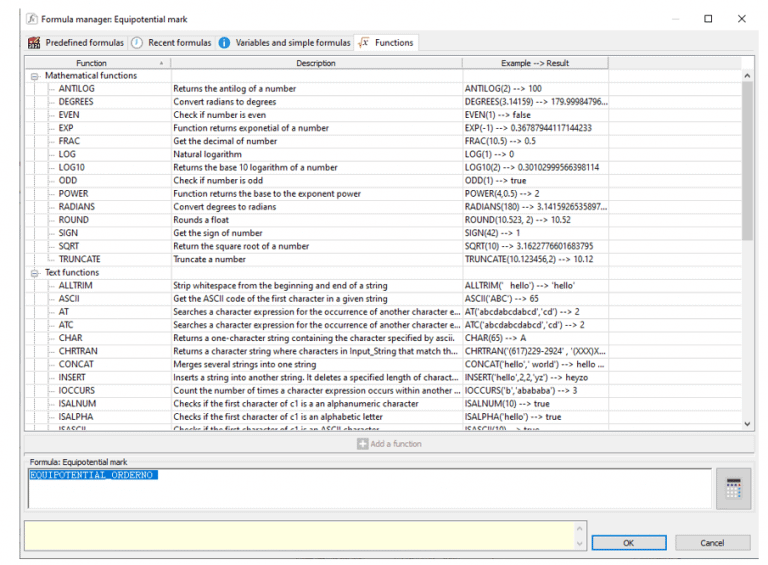Click inside the Formula text field
Viewport: 768px width, 565px height.
point(370,488)
